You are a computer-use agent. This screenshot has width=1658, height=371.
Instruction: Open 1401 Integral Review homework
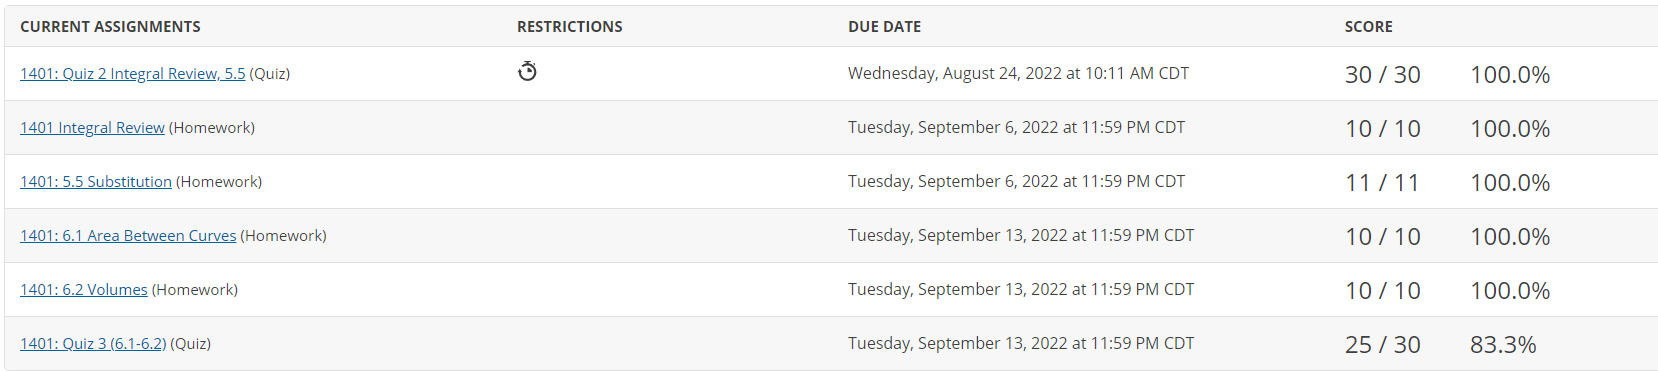click(x=92, y=128)
